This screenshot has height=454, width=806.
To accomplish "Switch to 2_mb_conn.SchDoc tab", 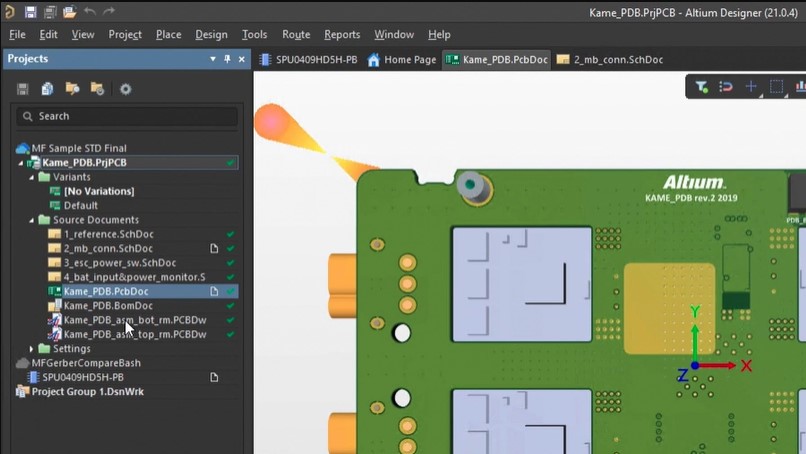I will (x=610, y=60).
